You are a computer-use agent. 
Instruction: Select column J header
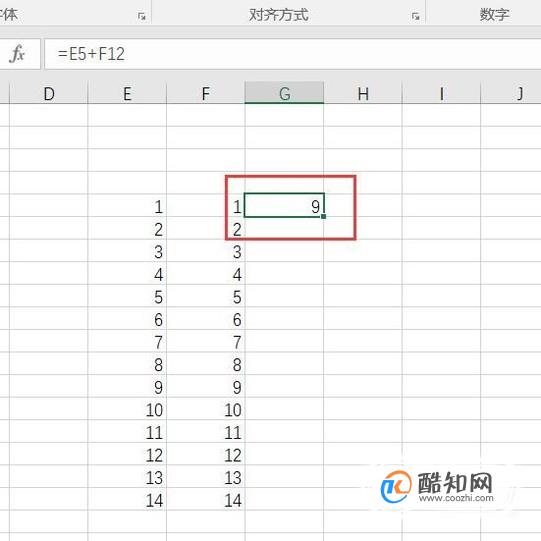coord(511,94)
